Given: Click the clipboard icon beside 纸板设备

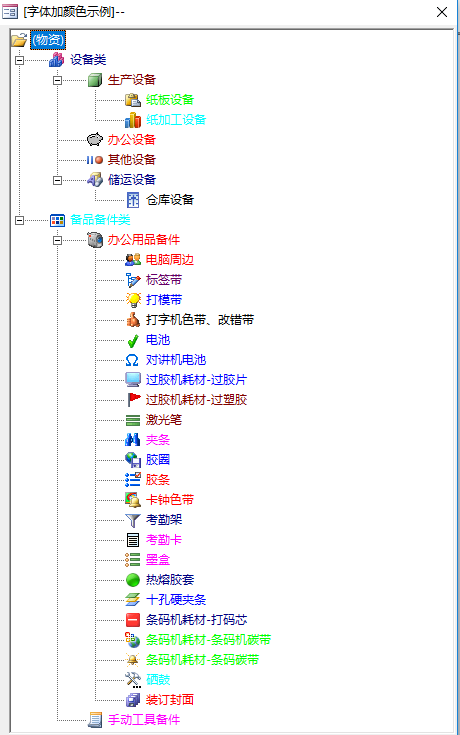Looking at the screenshot, I should pyautogui.click(x=133, y=100).
